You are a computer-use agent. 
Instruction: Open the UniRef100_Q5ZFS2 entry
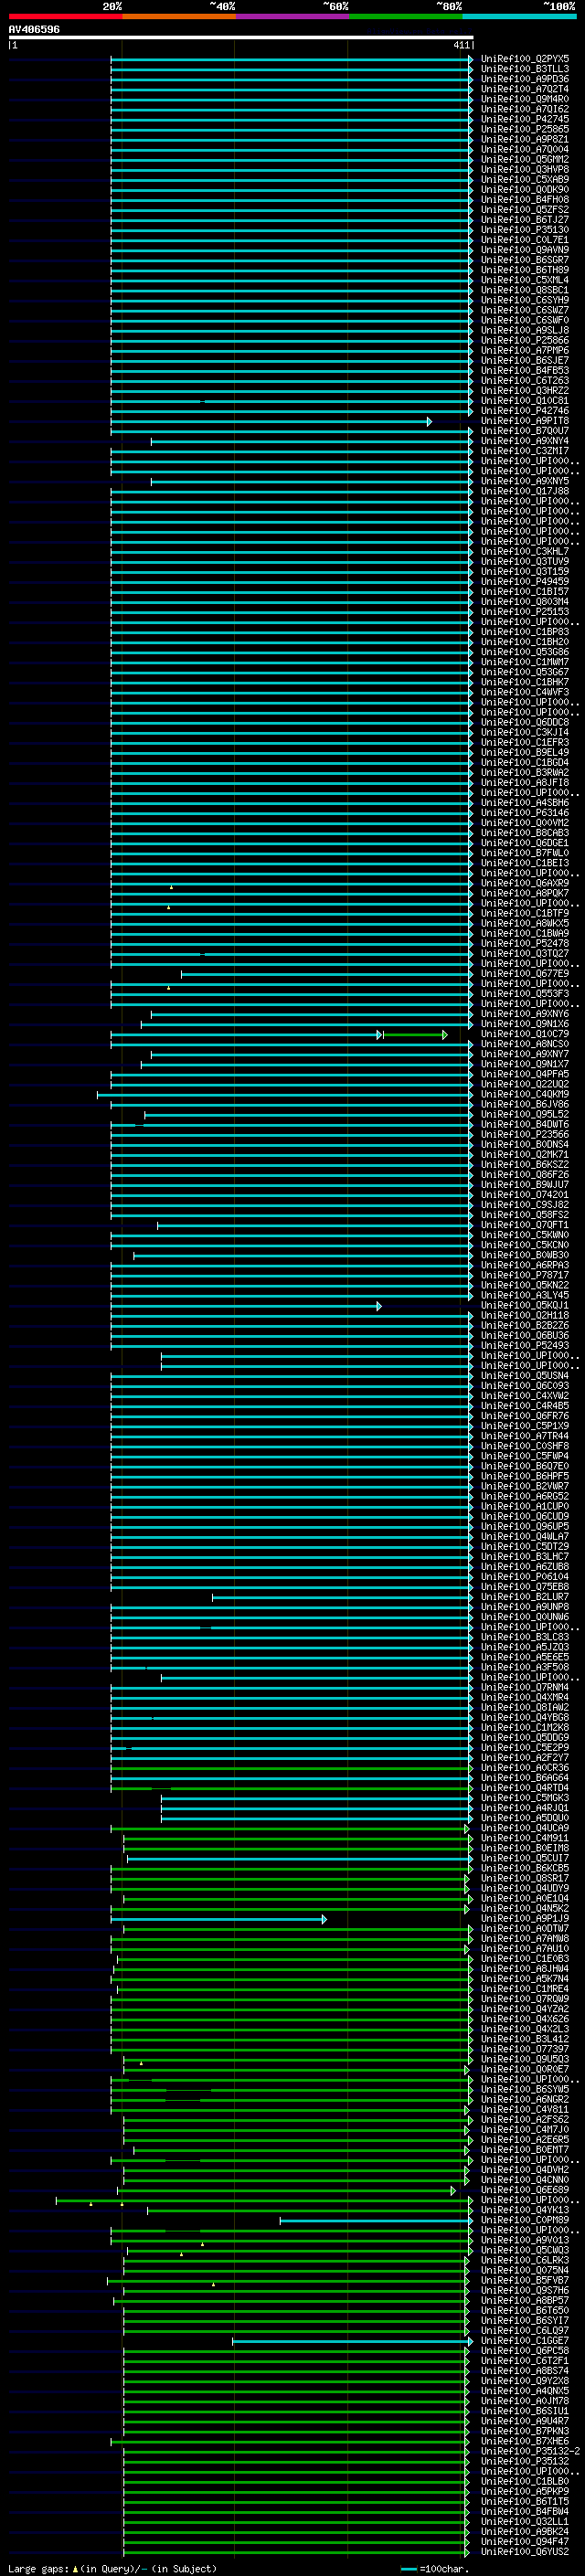tap(525, 210)
